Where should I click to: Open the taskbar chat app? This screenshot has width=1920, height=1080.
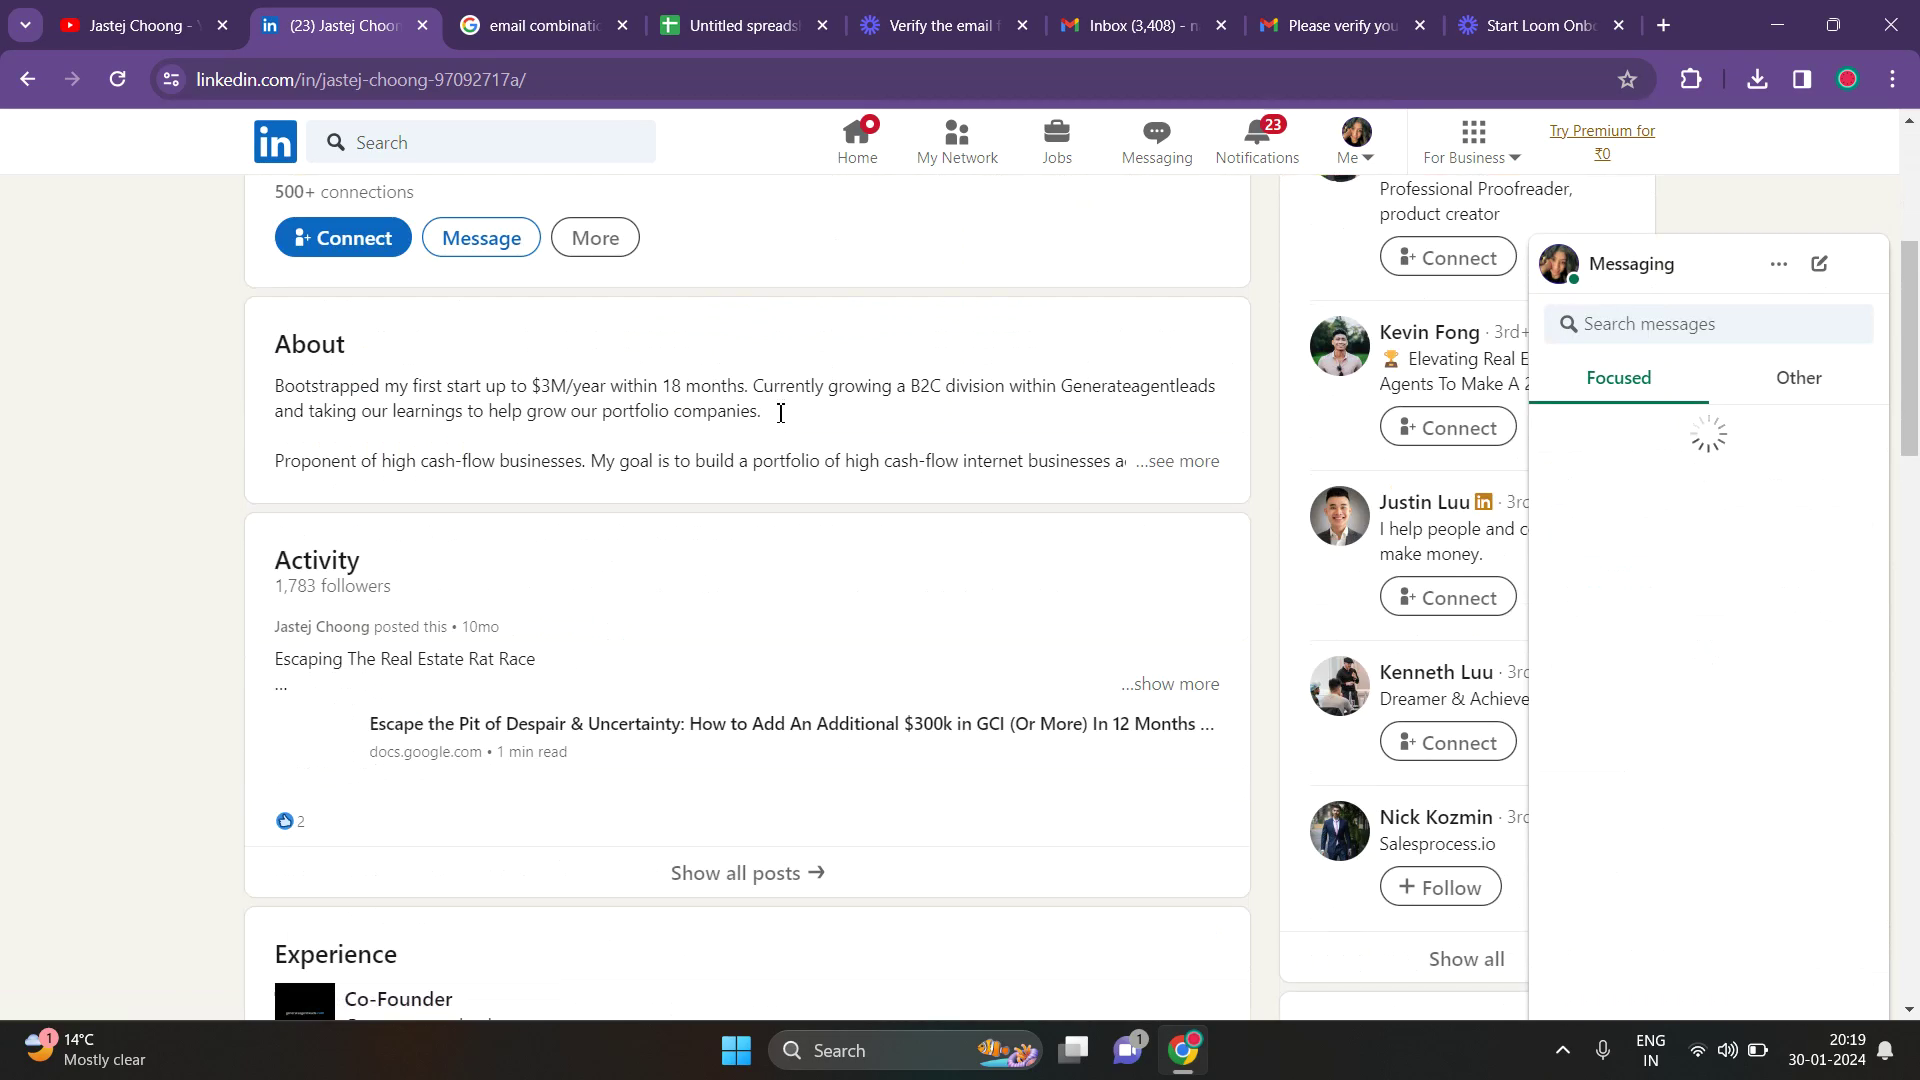(x=1129, y=1050)
